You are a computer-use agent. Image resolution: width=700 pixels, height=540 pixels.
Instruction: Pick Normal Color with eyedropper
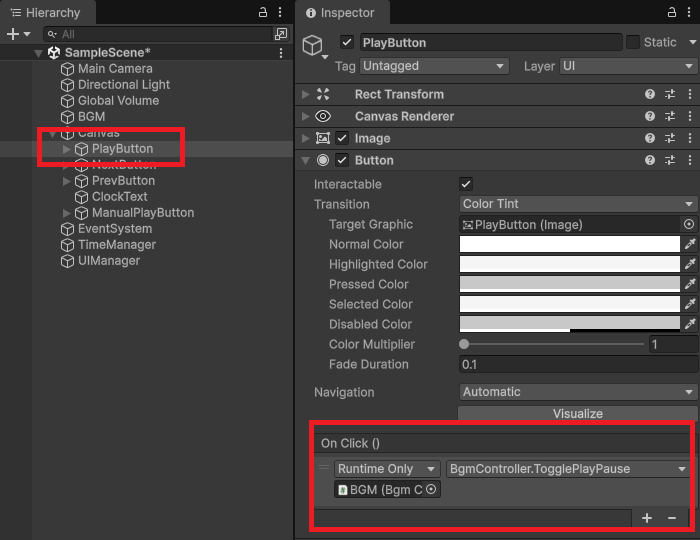(x=690, y=244)
